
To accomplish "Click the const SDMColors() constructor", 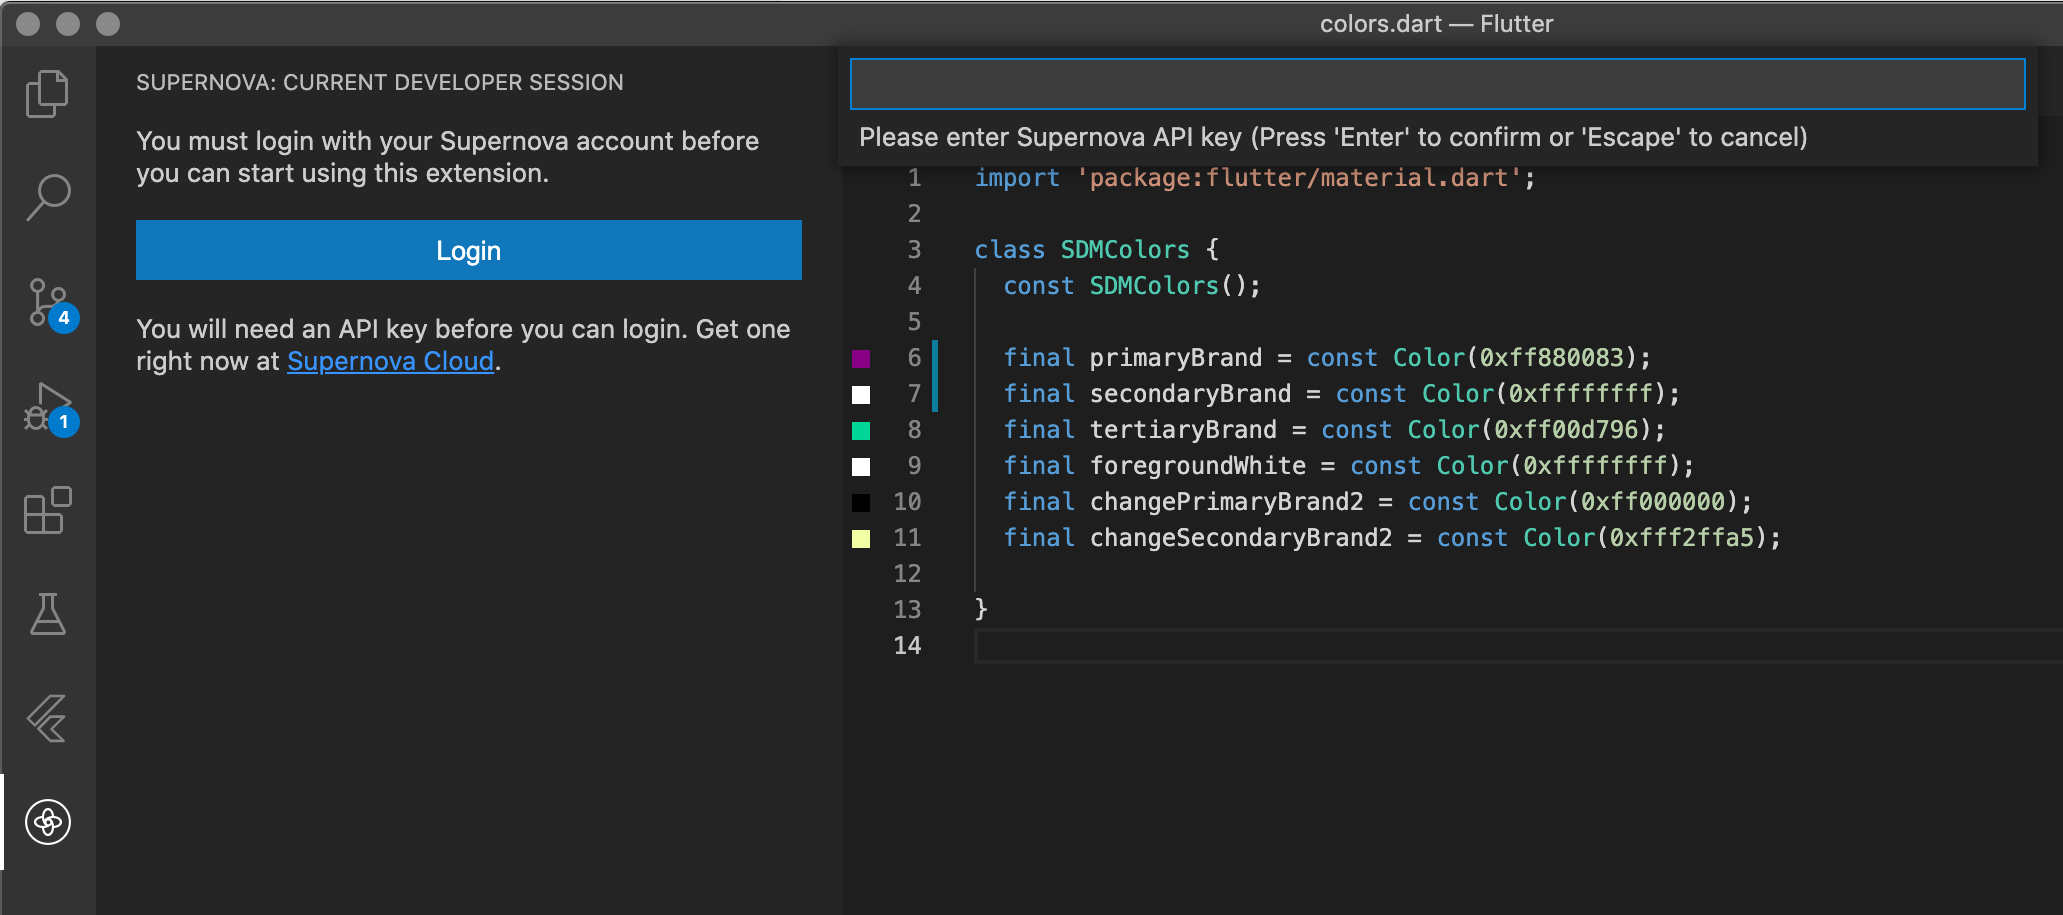I will pos(1132,286).
